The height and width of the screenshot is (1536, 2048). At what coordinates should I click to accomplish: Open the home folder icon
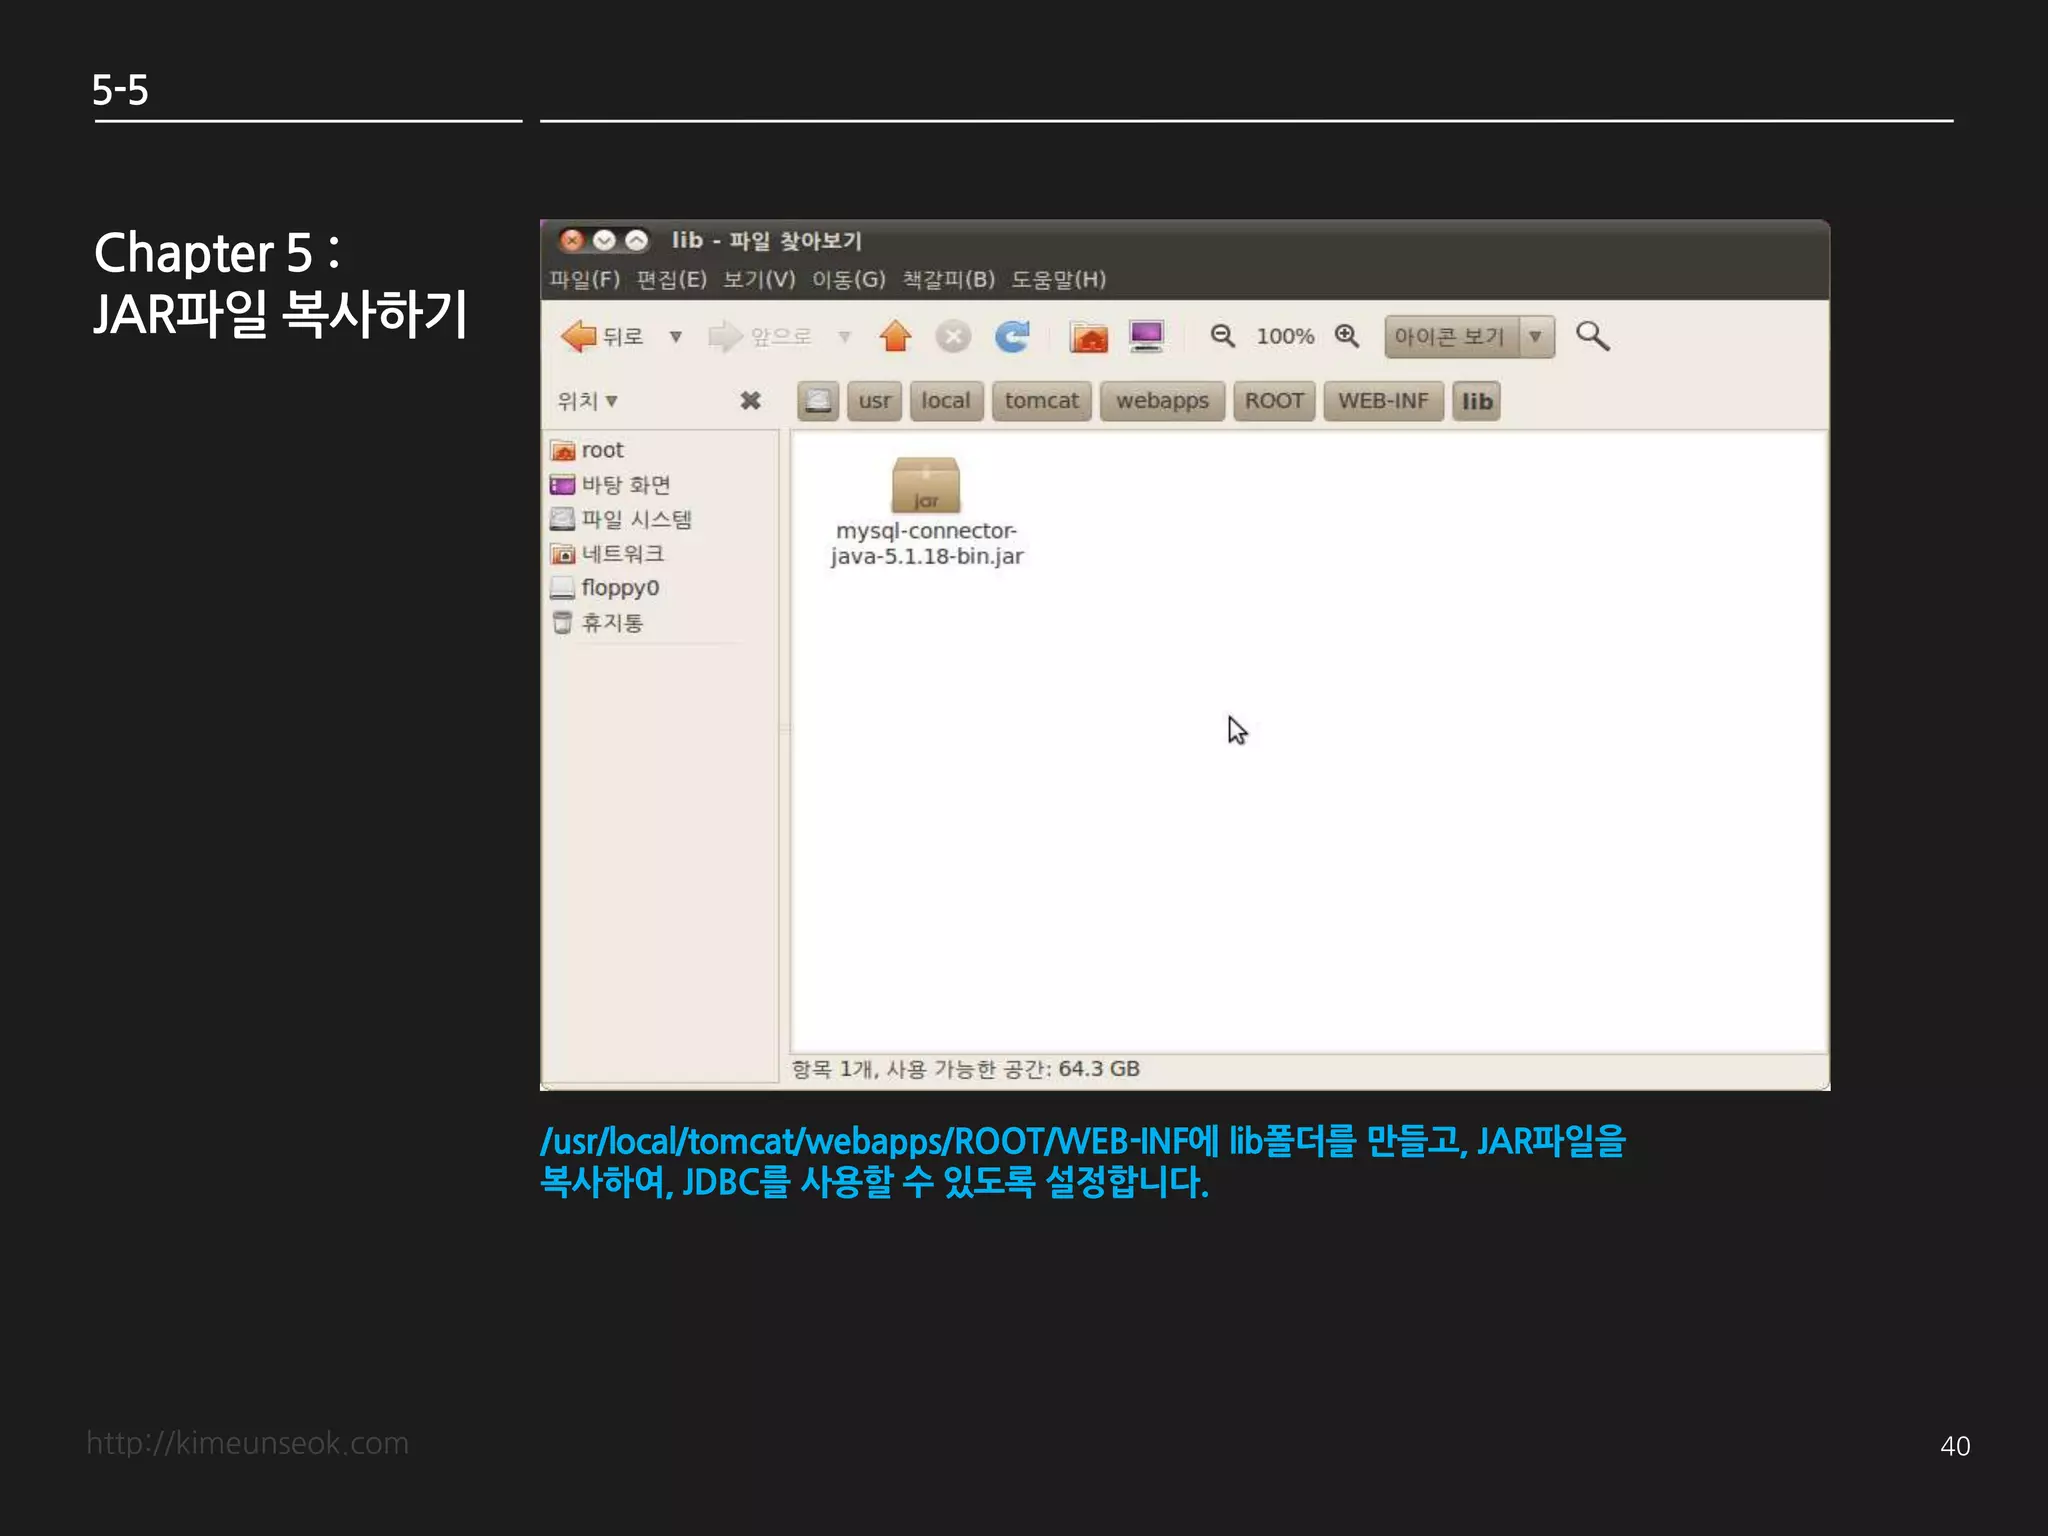(1089, 337)
